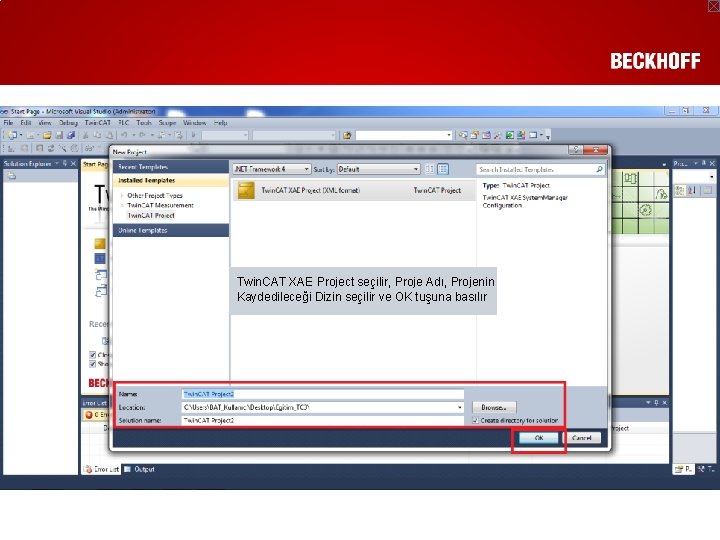720x540 pixels.
Task: Expand the TwinCAT Measurement tree node
Action: pyautogui.click(x=122, y=205)
